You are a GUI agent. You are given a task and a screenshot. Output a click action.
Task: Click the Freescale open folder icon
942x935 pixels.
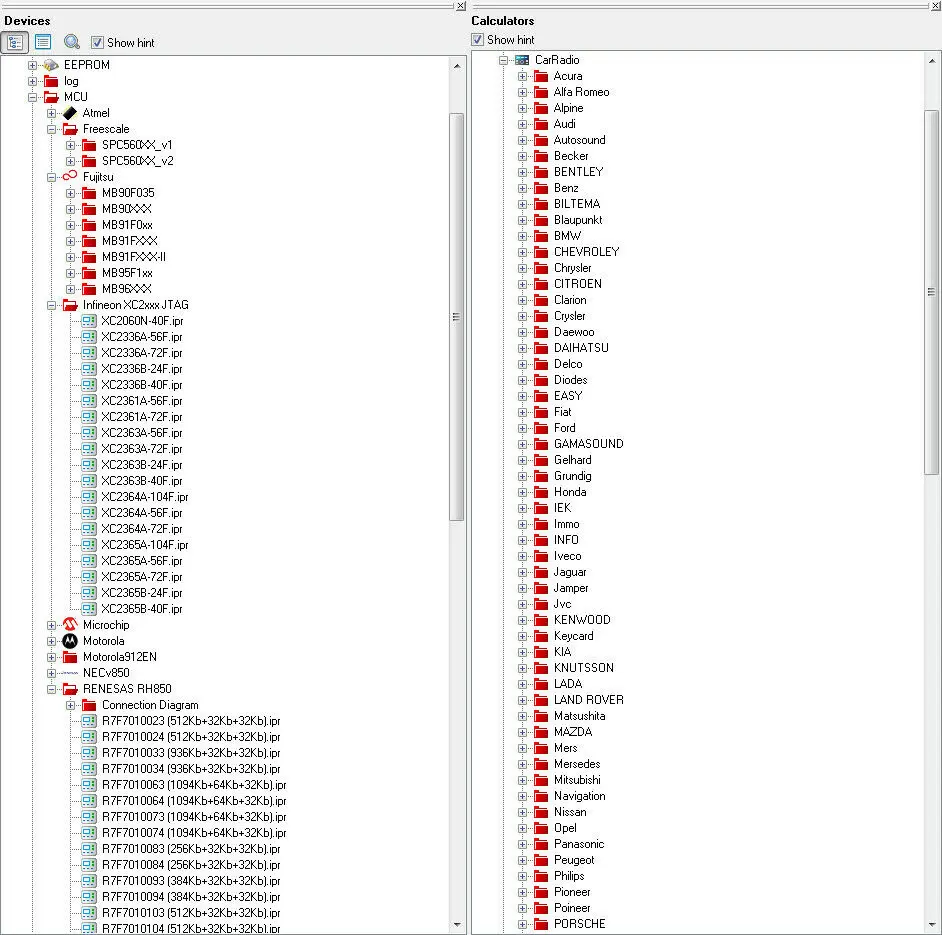[70, 129]
